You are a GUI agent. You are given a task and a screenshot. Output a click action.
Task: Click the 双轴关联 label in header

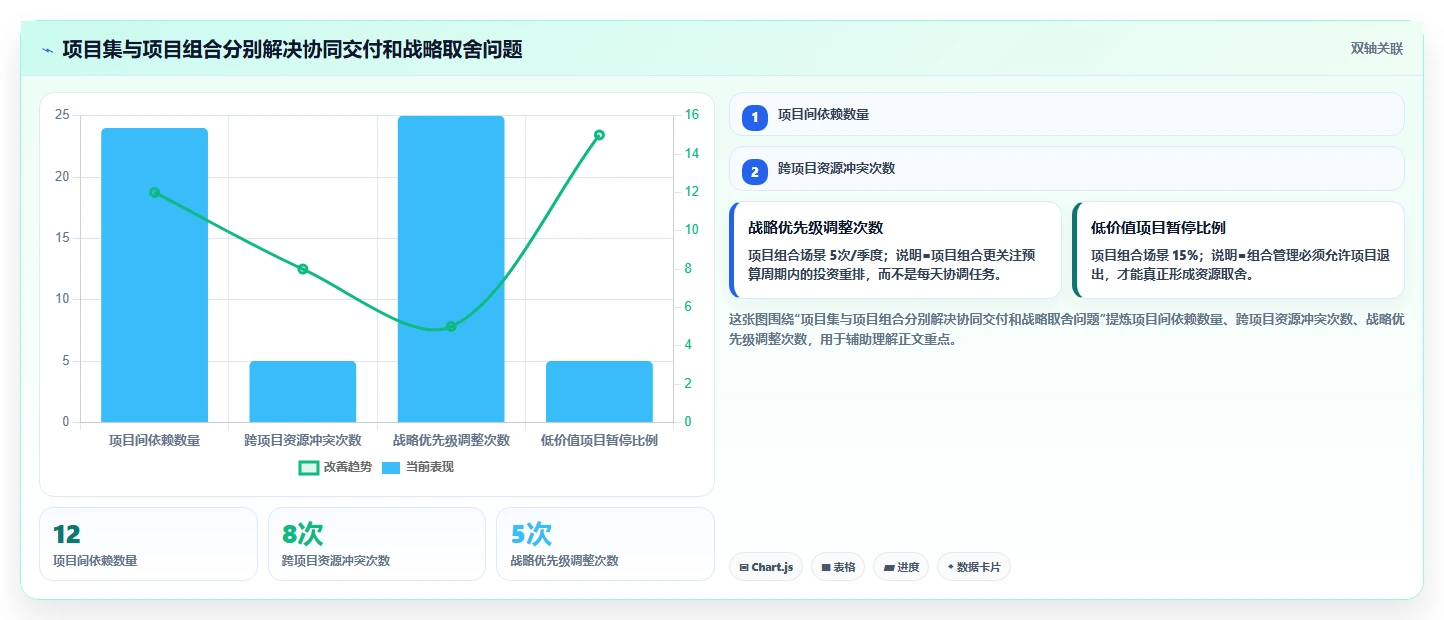1377,49
